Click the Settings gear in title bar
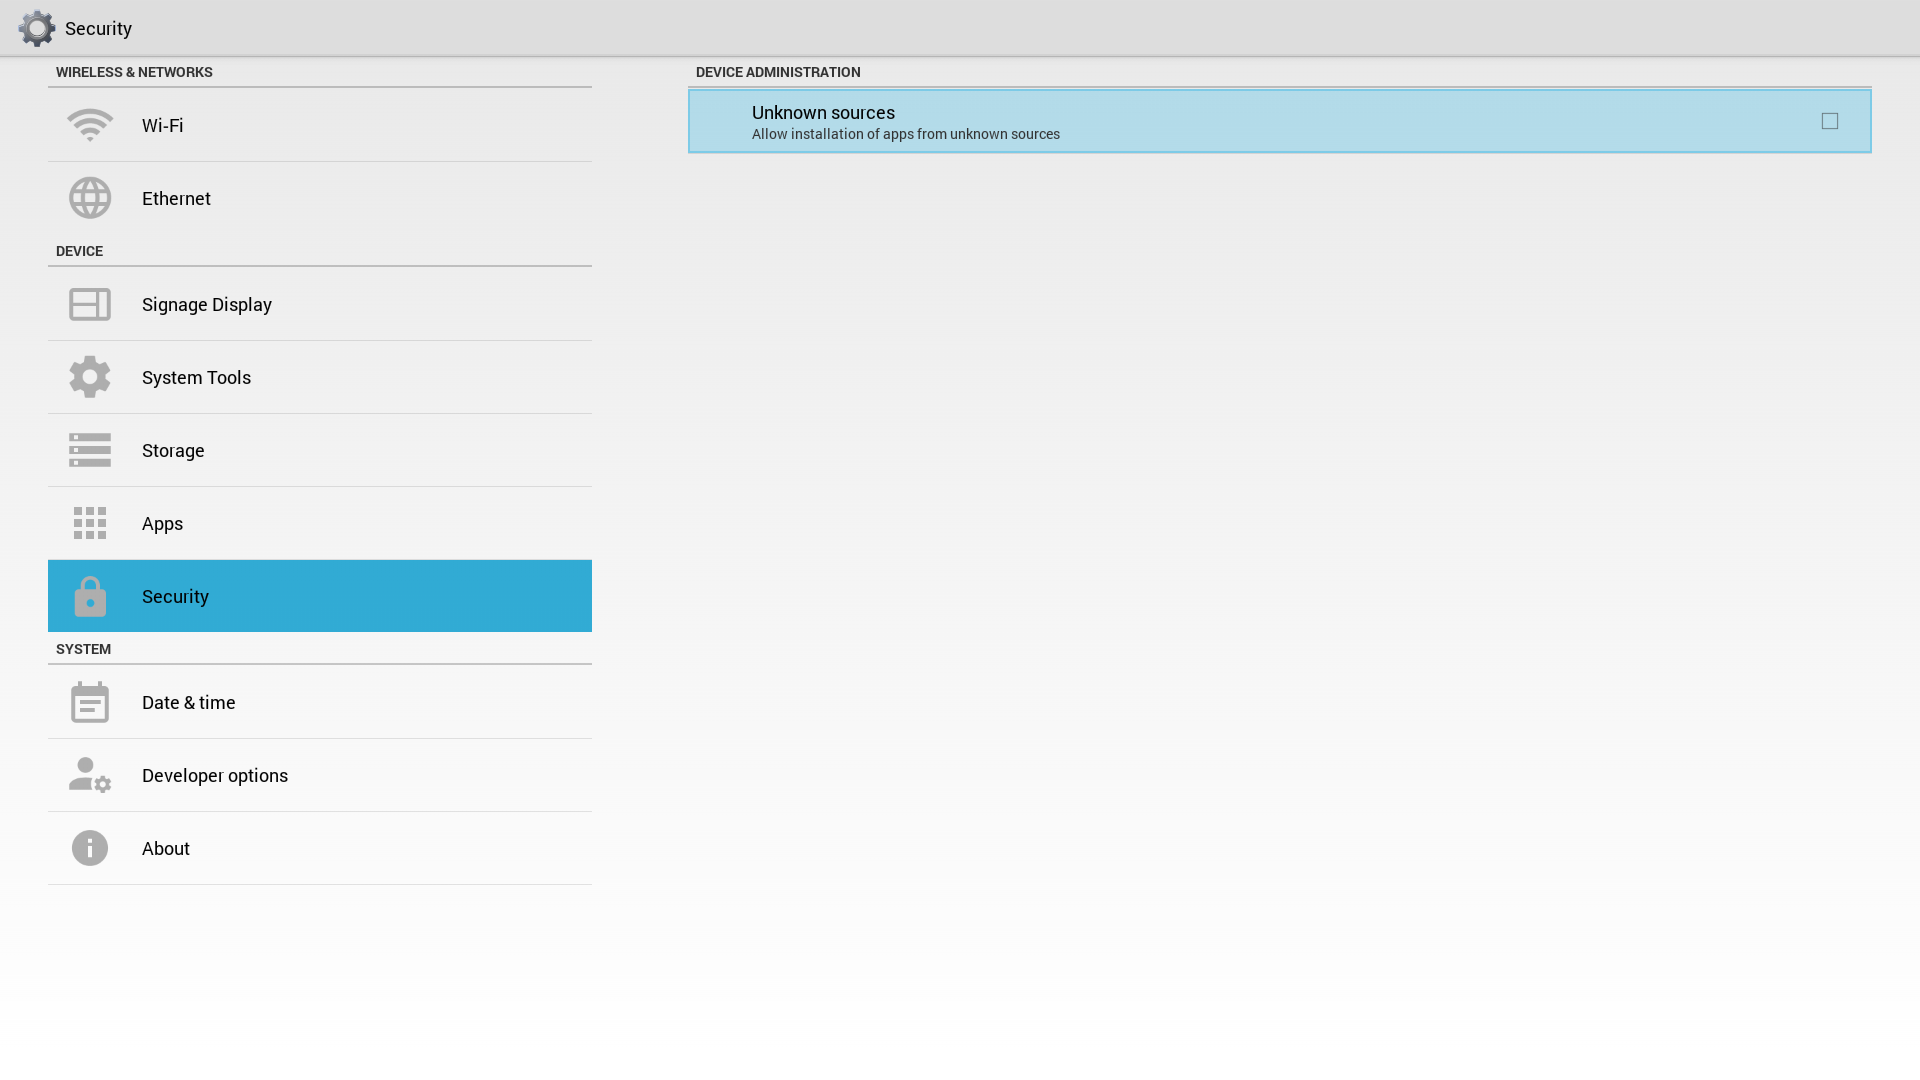 (37, 28)
